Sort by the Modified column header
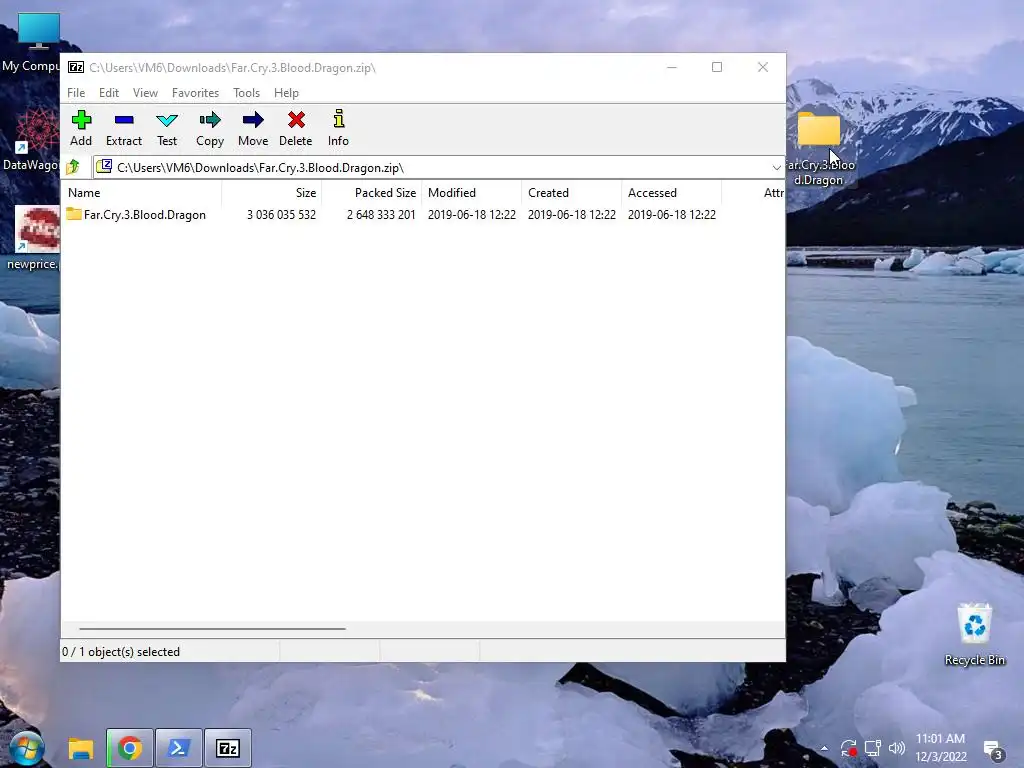This screenshot has width=1024, height=768. tap(472, 193)
